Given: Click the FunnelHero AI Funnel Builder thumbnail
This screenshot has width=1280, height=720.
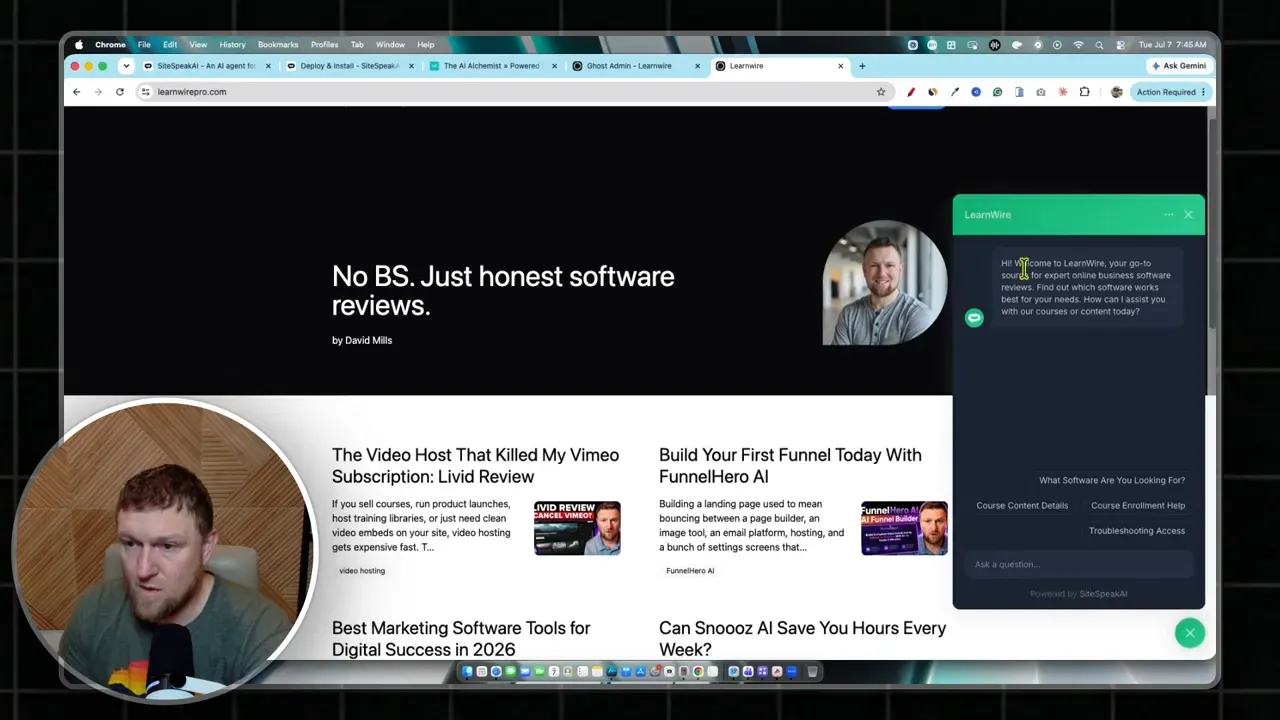Looking at the screenshot, I should tap(904, 528).
